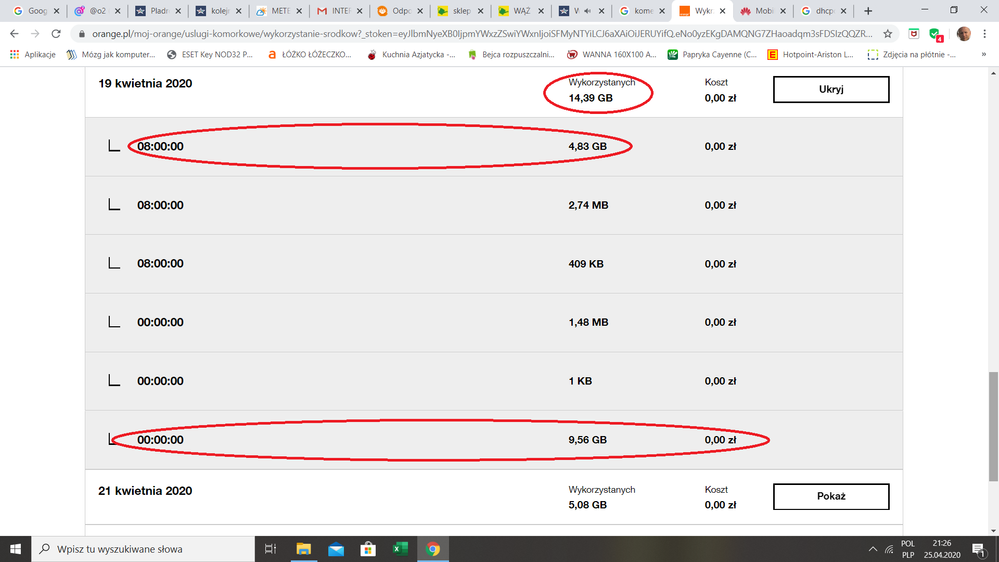Click the orange.pl address bar URL

[x=482, y=34]
